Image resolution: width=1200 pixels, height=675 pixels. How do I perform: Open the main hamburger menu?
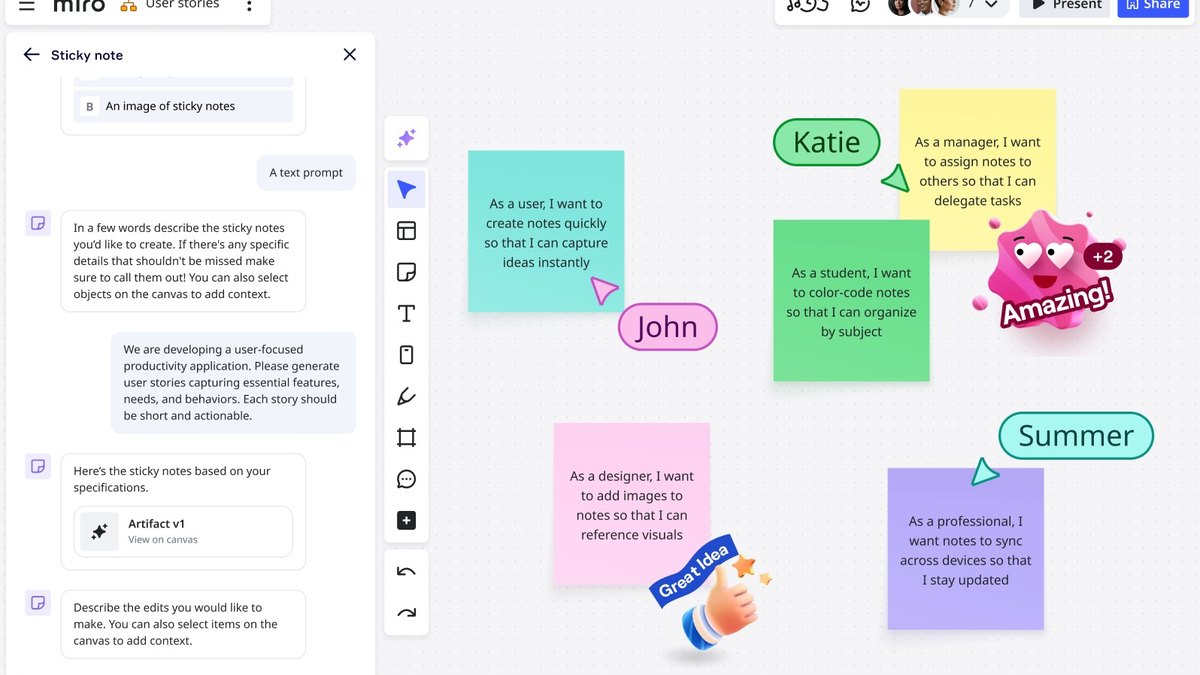click(27, 5)
